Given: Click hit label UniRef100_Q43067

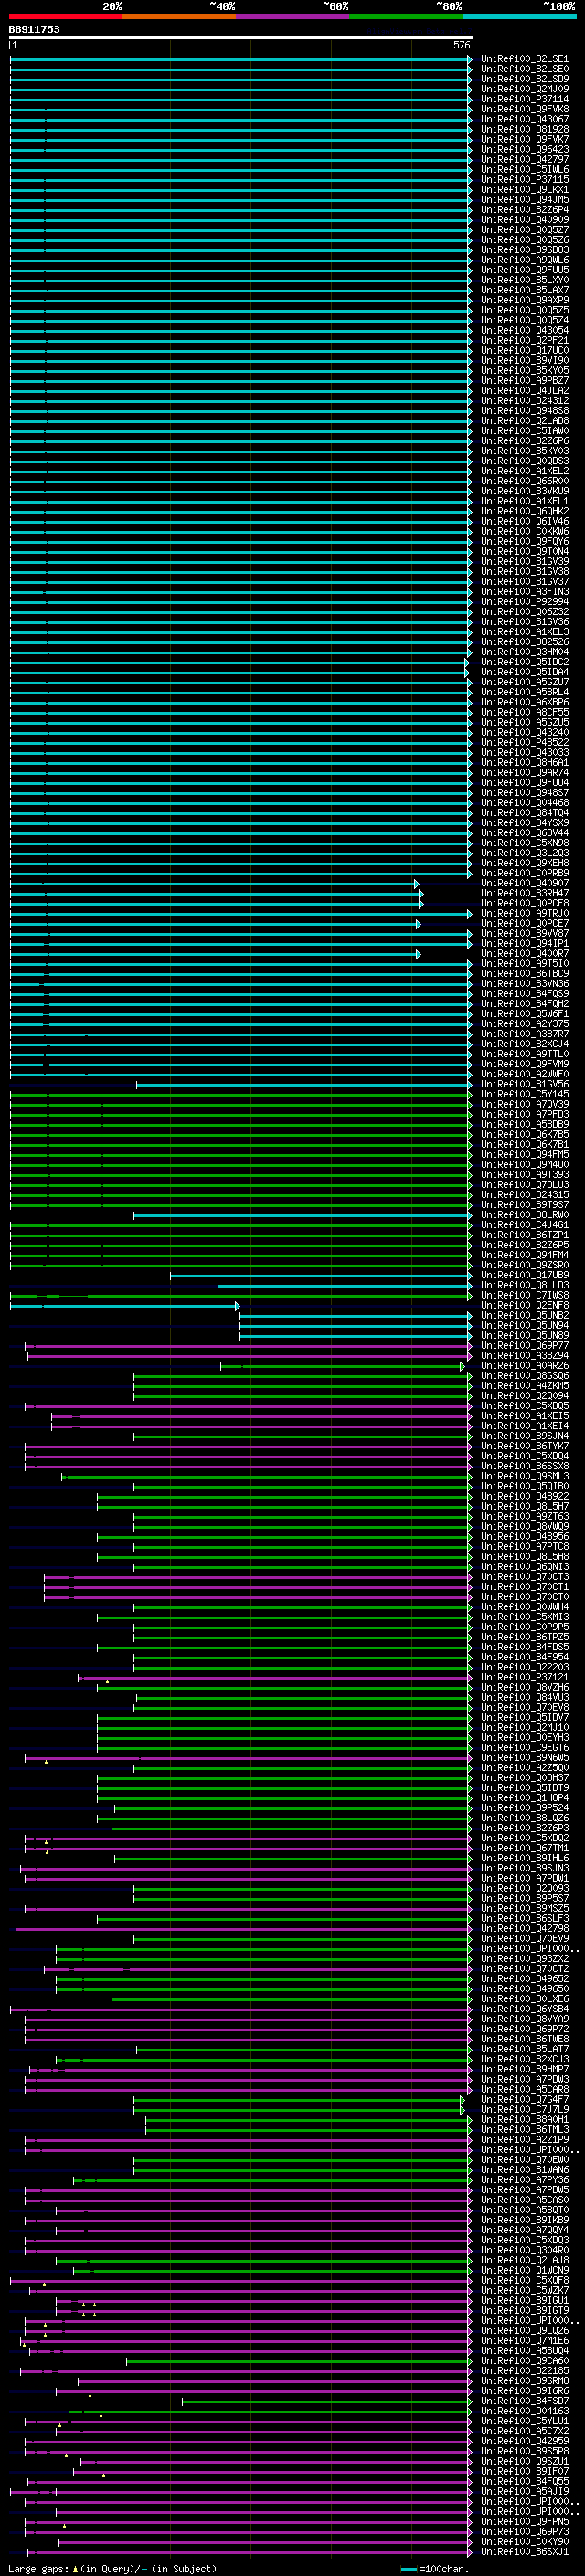Looking at the screenshot, I should [524, 119].
